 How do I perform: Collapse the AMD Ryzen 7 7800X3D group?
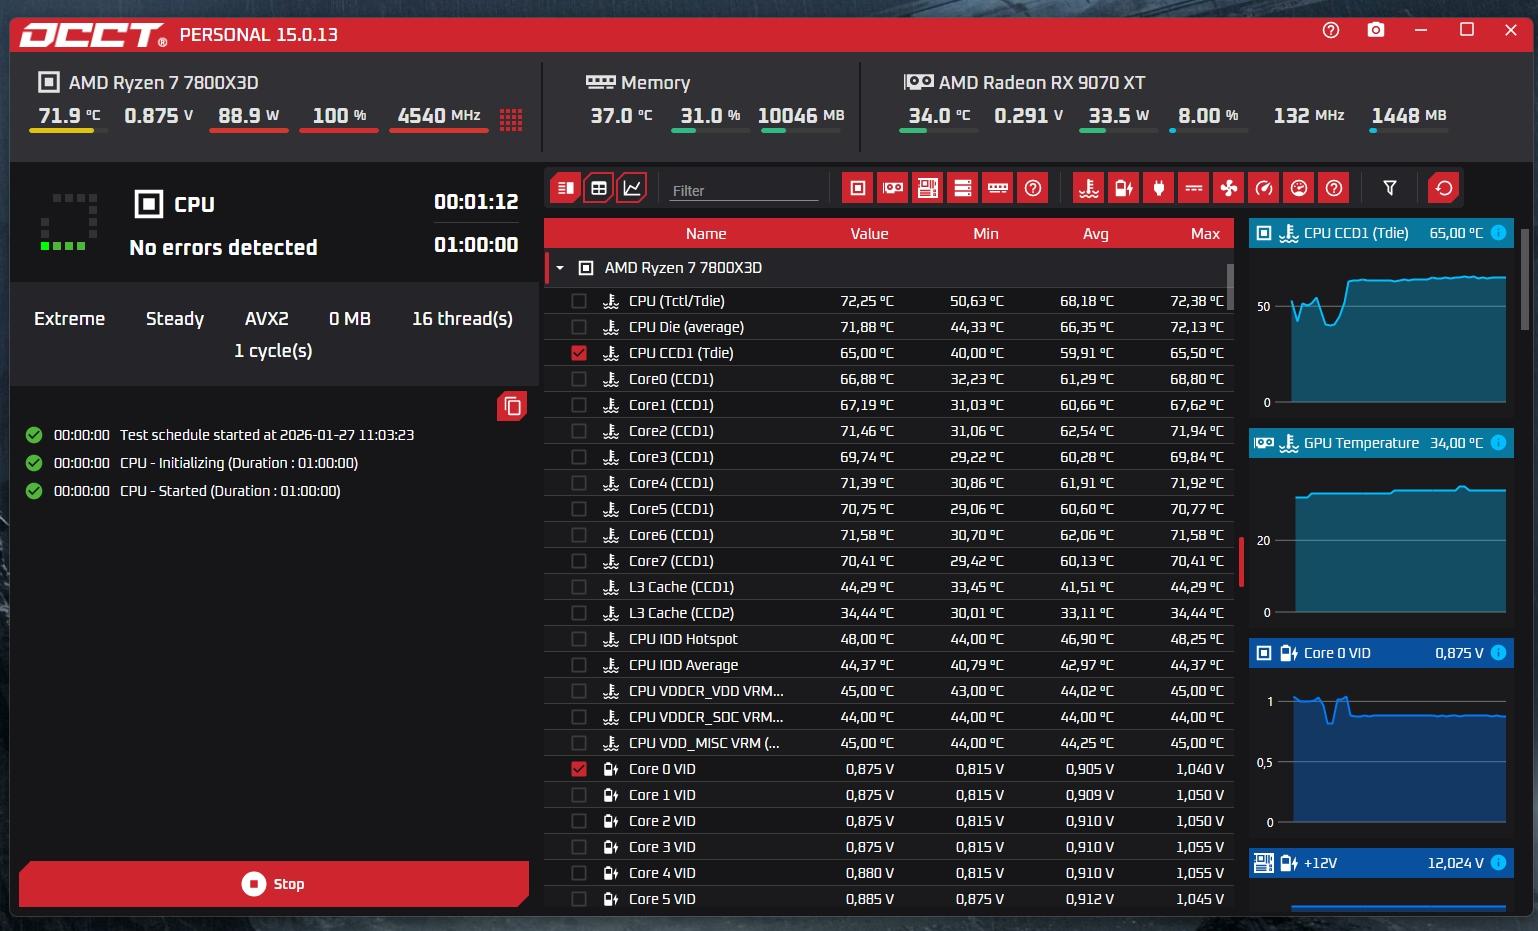coord(560,268)
